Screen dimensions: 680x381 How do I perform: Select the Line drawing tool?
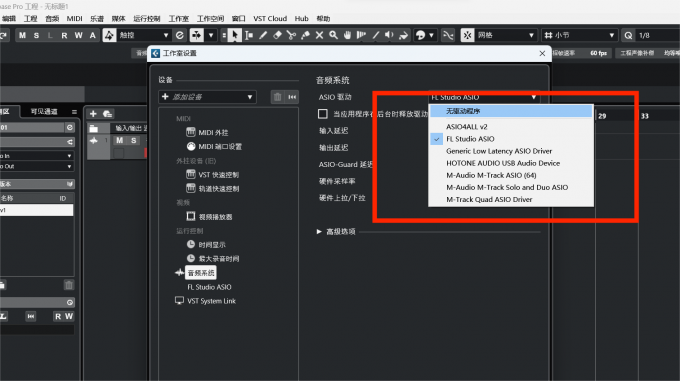click(x=376, y=35)
